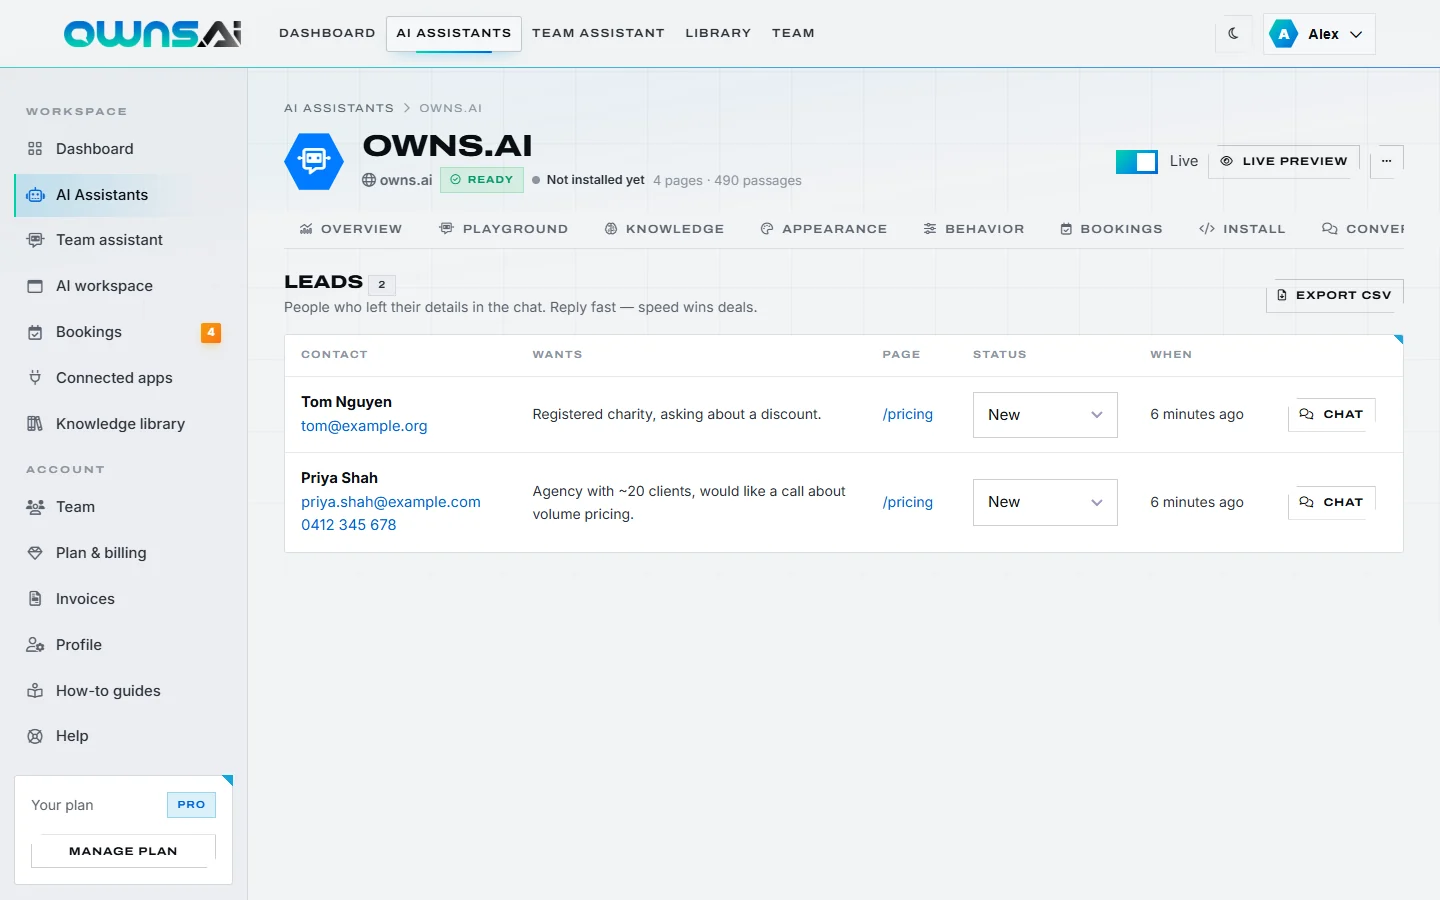
Task: Switch to the Playground tab
Action: tap(503, 229)
